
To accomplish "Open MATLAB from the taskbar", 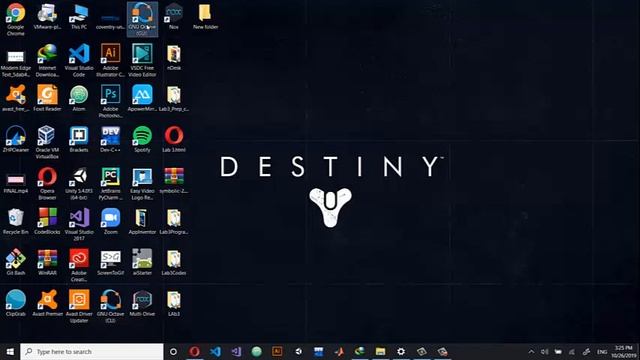I will tap(339, 351).
